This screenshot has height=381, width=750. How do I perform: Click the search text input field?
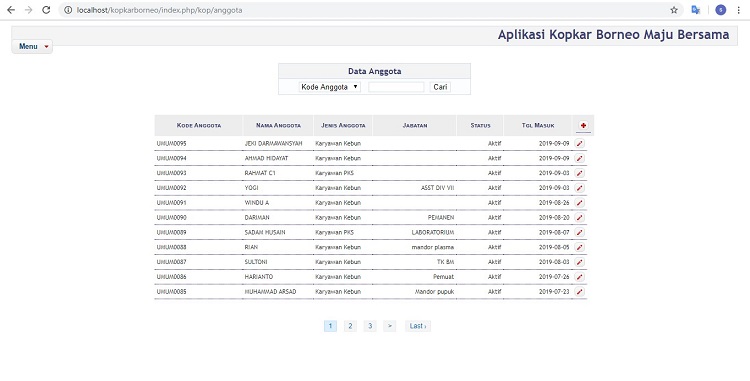click(396, 87)
